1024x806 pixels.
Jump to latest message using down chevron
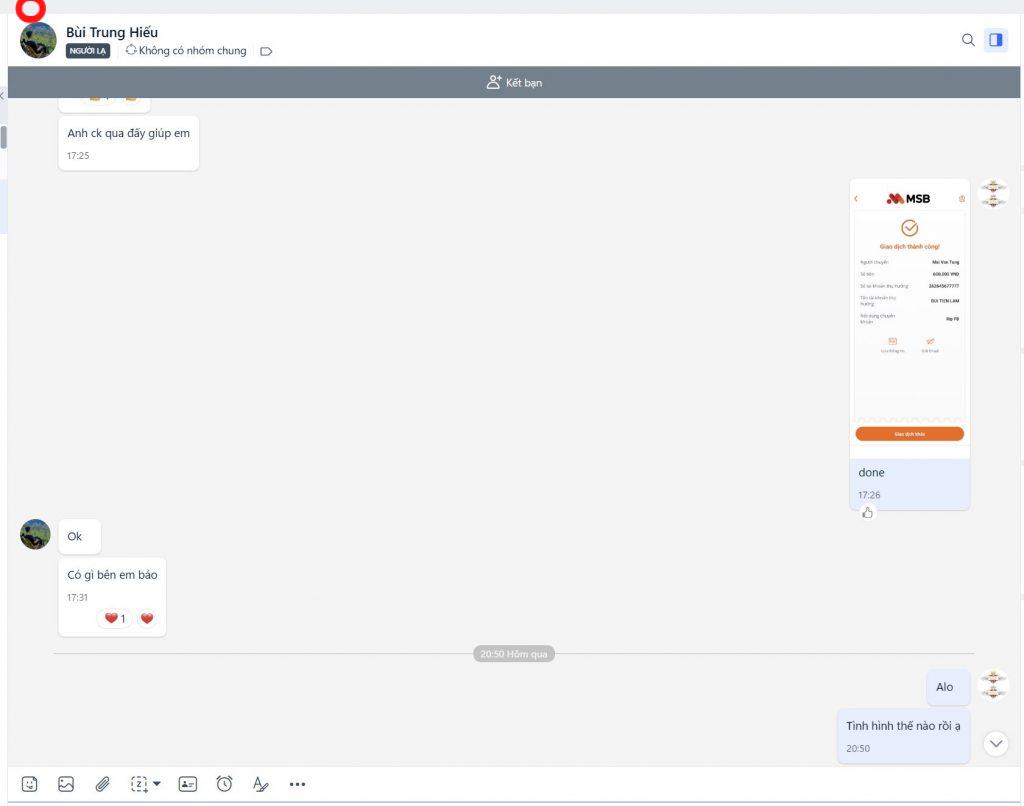click(995, 743)
